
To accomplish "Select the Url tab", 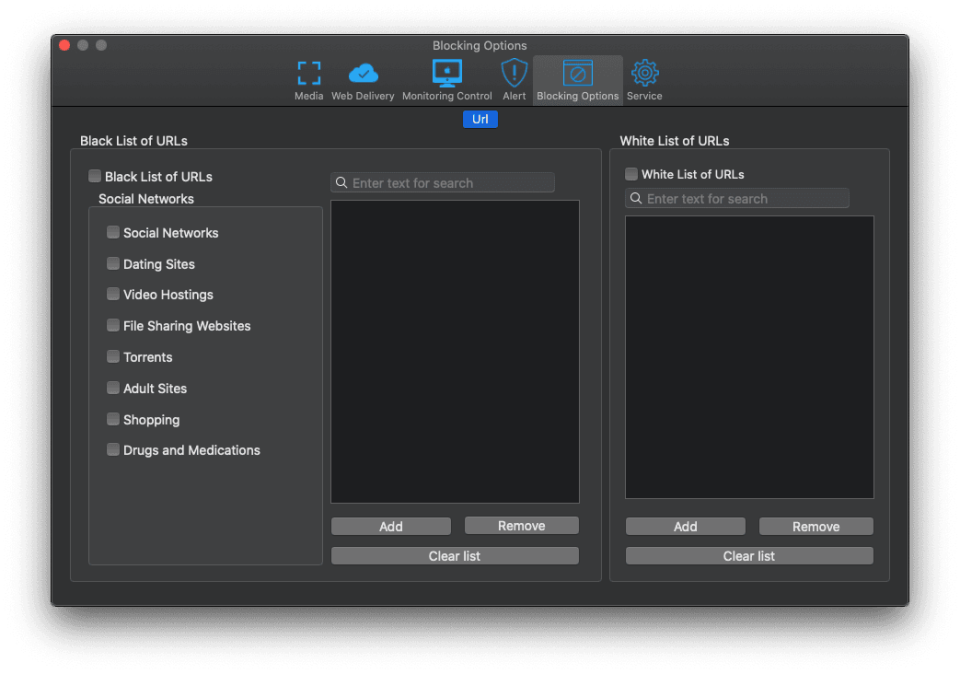I will point(480,119).
